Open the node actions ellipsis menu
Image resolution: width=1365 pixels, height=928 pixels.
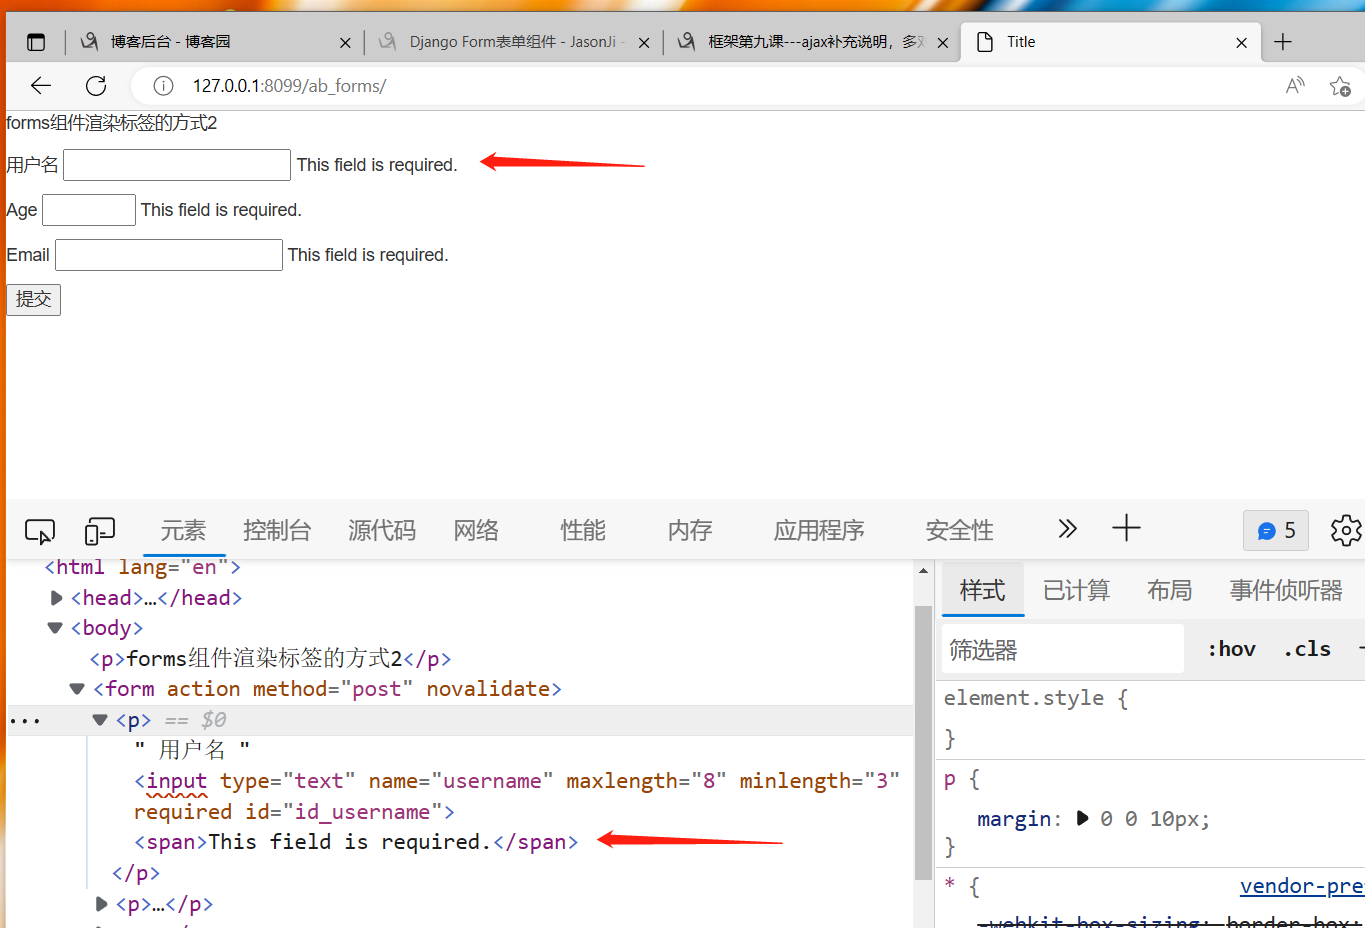coord(24,721)
